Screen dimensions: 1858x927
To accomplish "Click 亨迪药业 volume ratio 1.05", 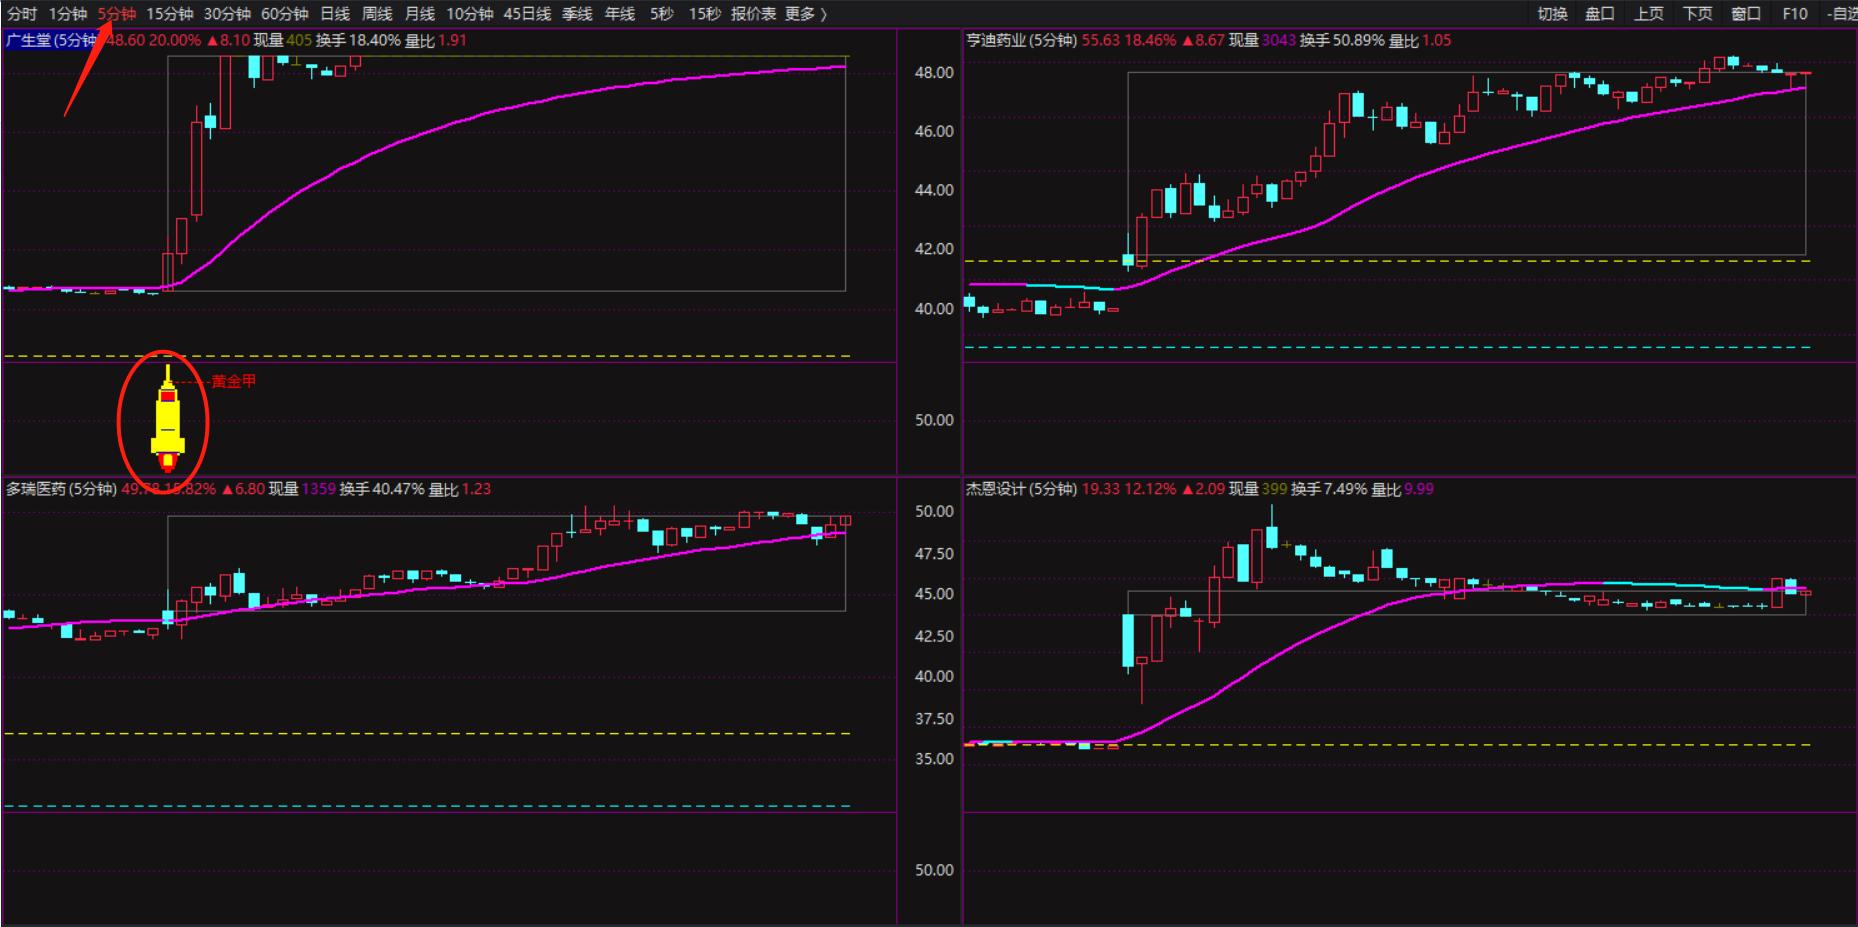I will [x=1436, y=40].
